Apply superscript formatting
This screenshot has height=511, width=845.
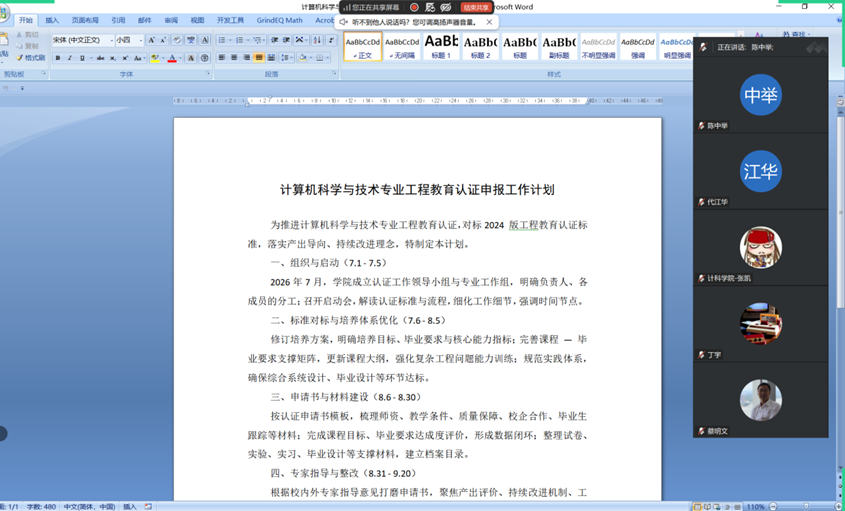tap(125, 58)
